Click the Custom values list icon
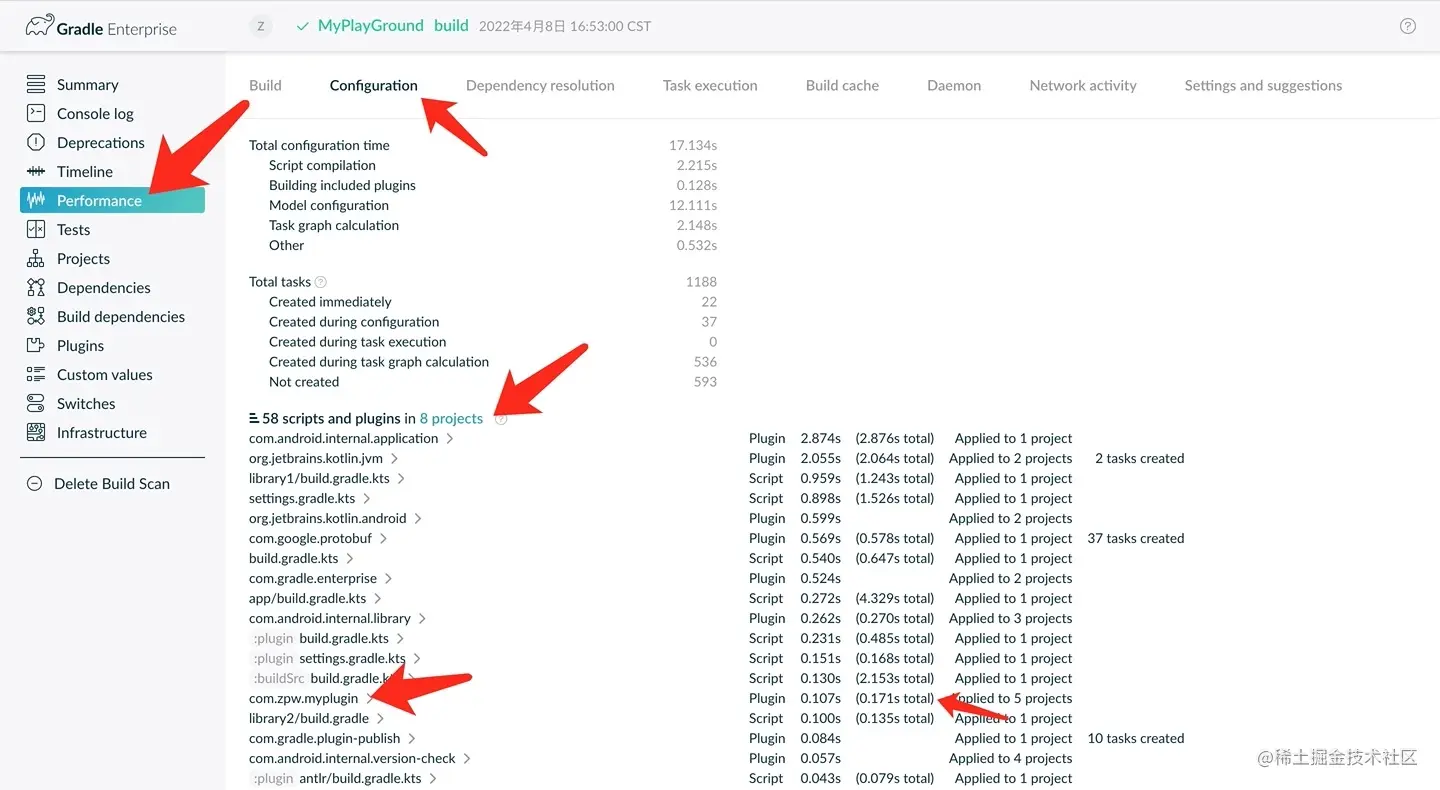The width and height of the screenshot is (1440, 790). (36, 374)
